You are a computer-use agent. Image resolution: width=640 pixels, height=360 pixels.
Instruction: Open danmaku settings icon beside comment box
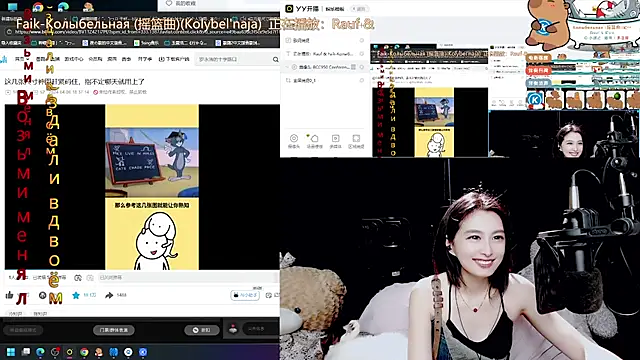click(90, 278)
